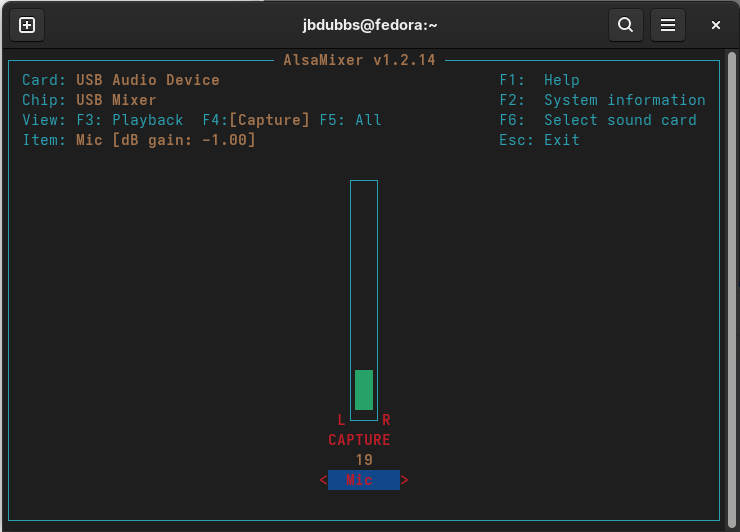Close the terminal window
The image size is (740, 532).
(716, 25)
